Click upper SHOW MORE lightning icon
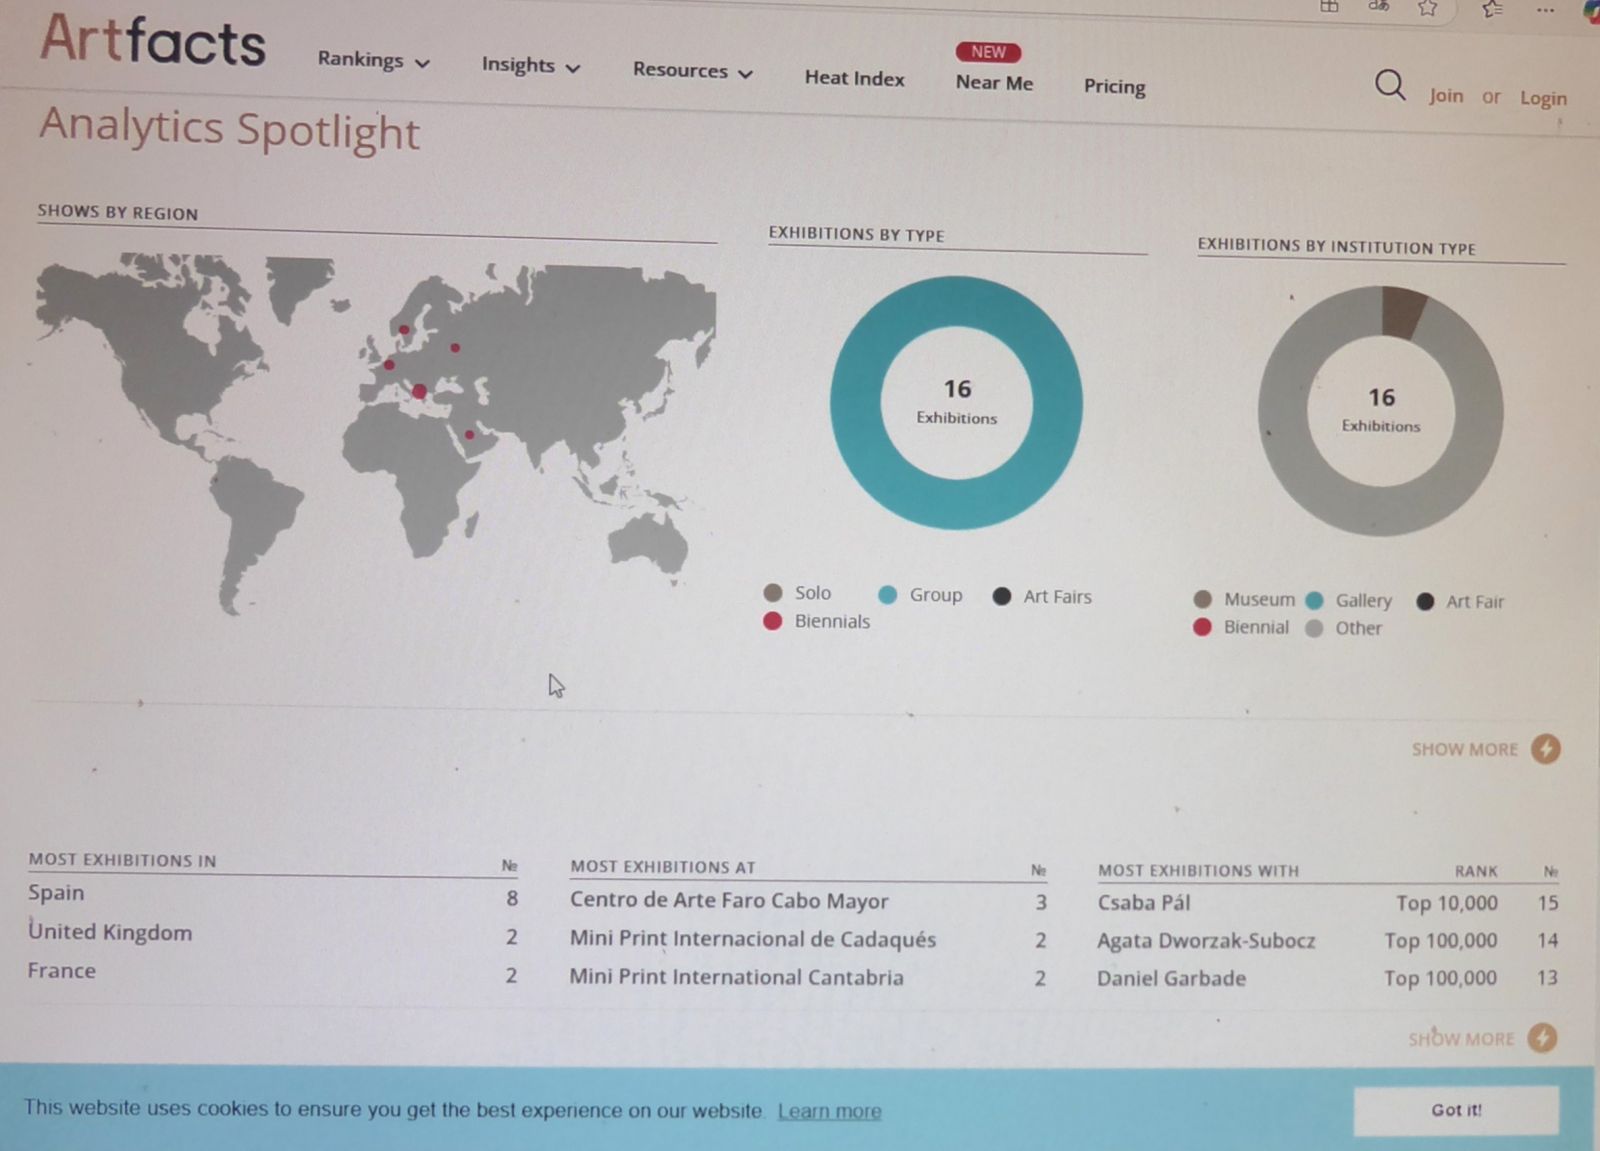 tap(1546, 749)
